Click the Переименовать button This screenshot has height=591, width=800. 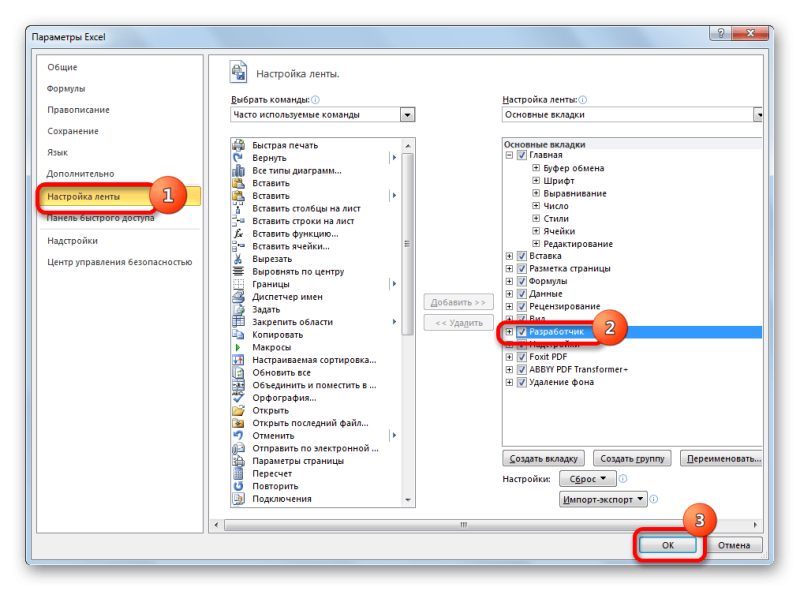tap(722, 458)
